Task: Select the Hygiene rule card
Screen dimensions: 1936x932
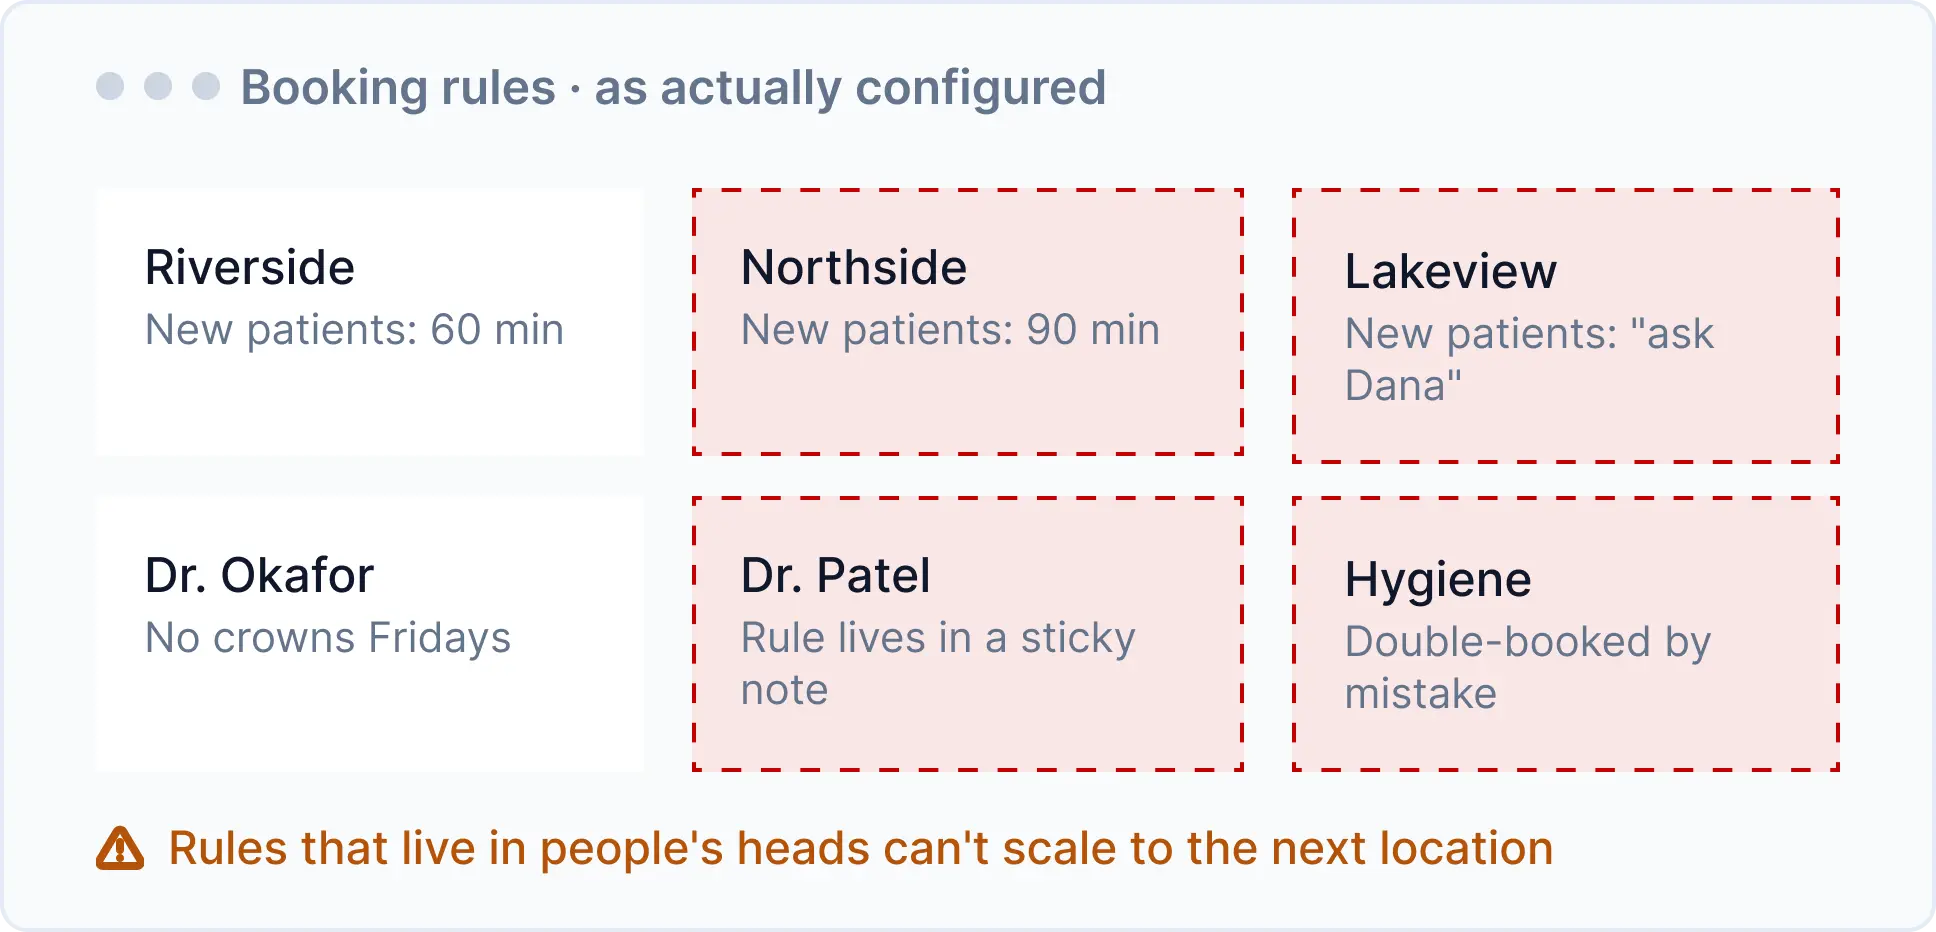Action: [1566, 634]
